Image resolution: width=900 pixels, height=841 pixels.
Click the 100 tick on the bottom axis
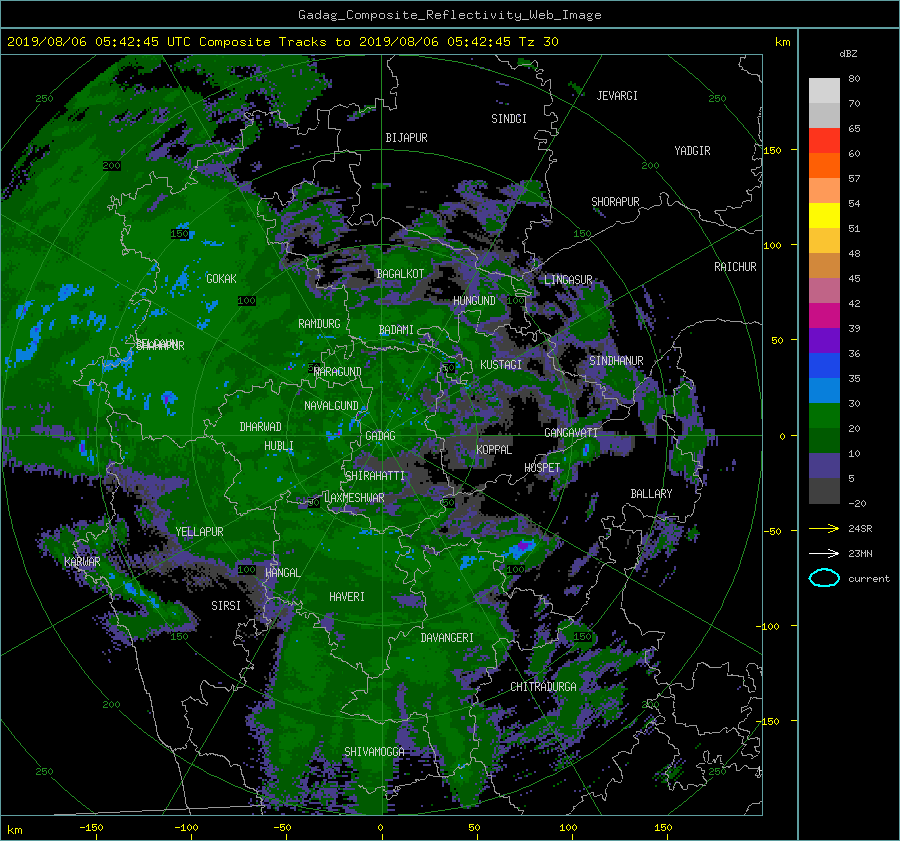click(568, 828)
